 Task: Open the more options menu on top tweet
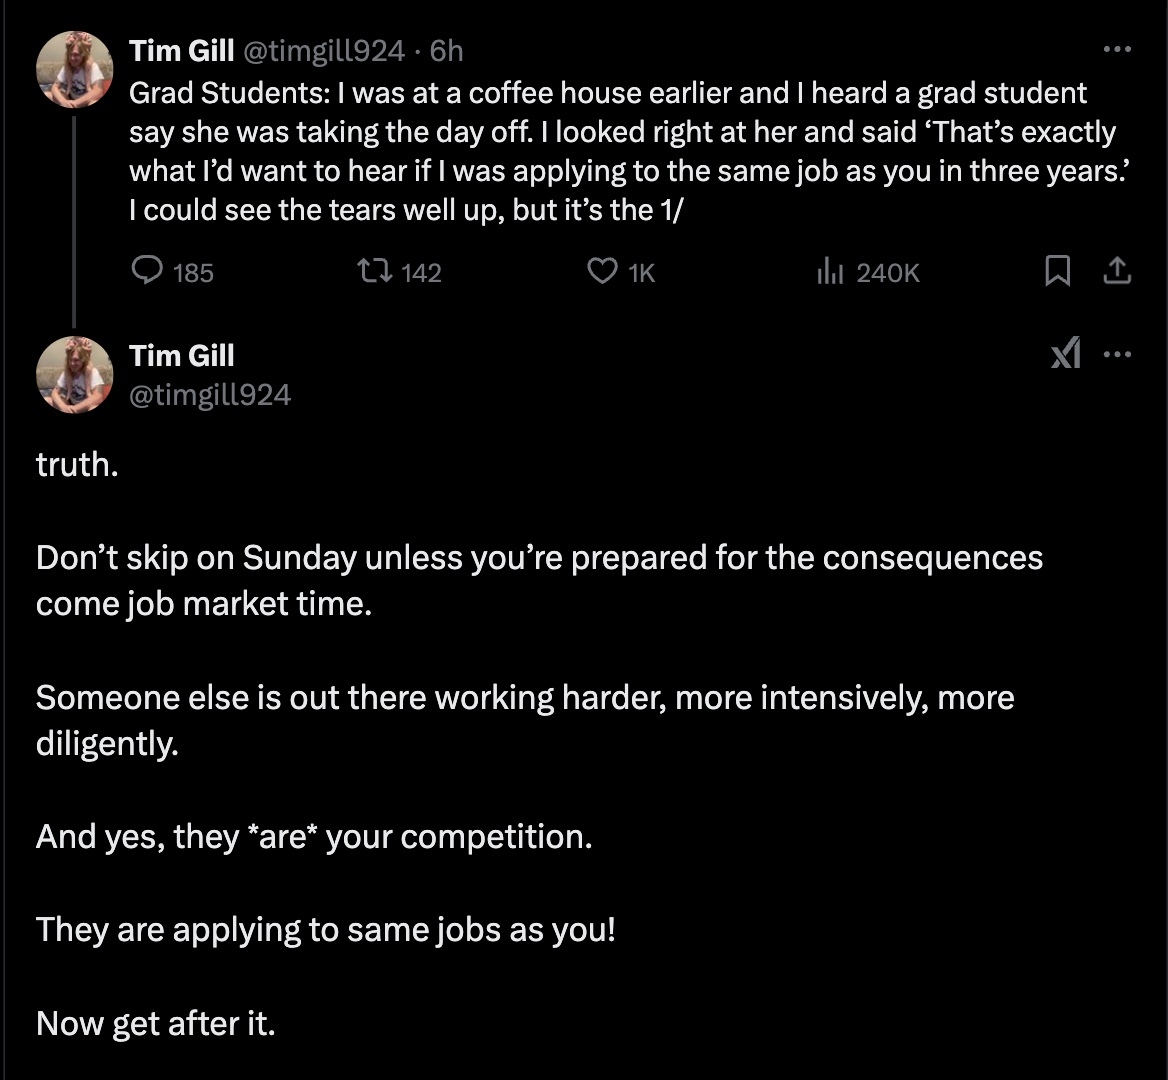(1116, 49)
